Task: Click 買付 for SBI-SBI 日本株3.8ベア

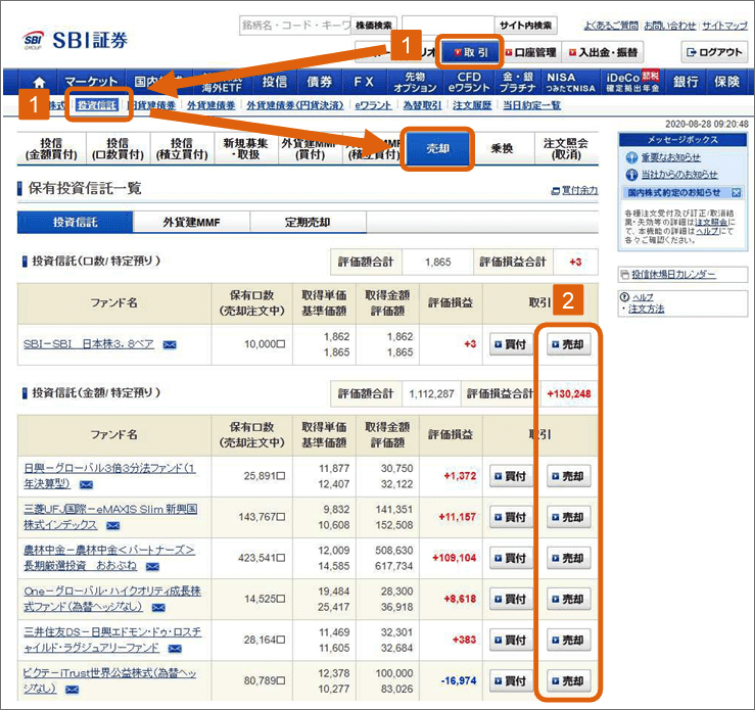Action: click(510, 345)
